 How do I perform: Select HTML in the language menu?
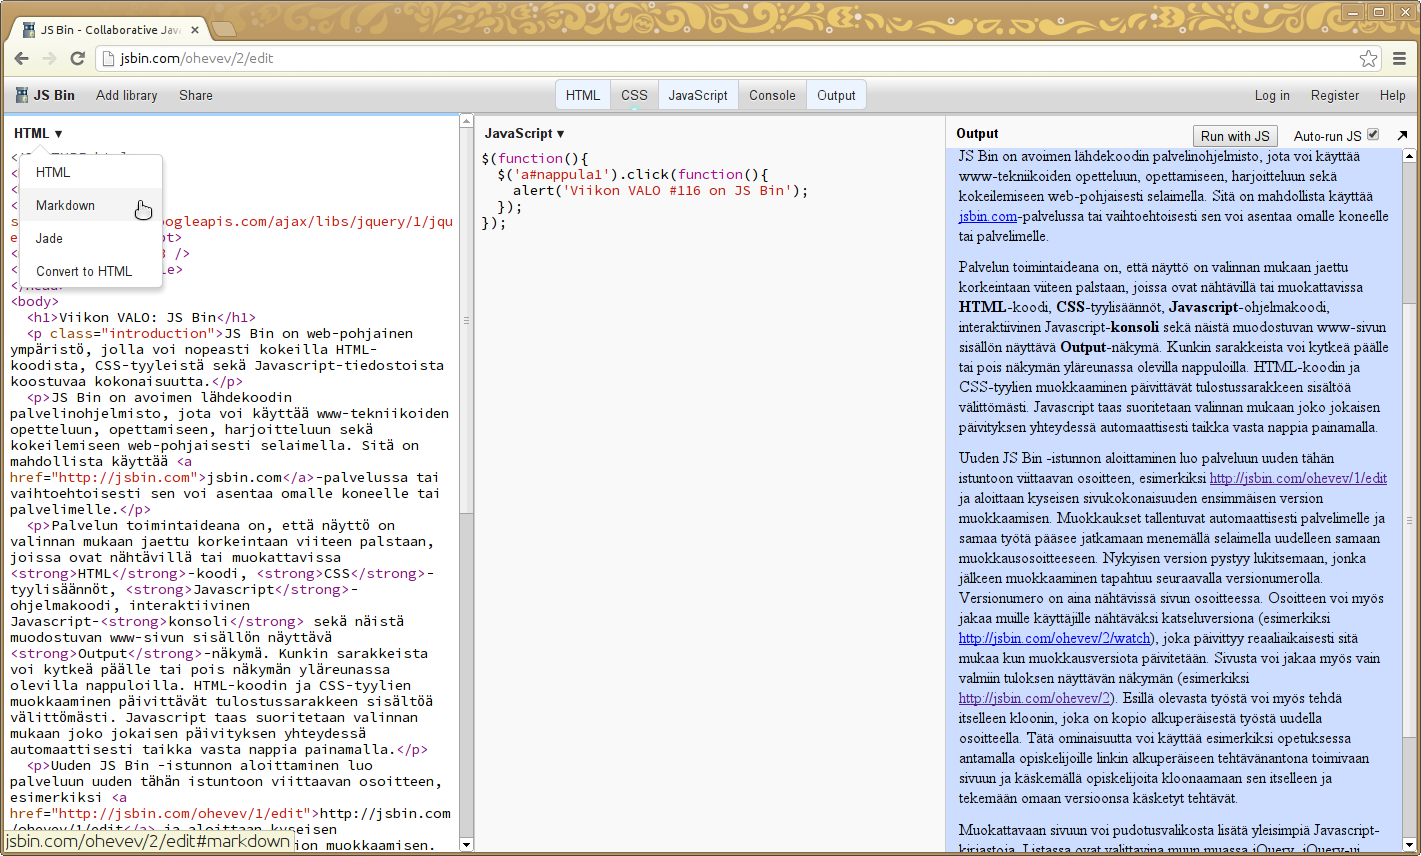[x=91, y=172]
